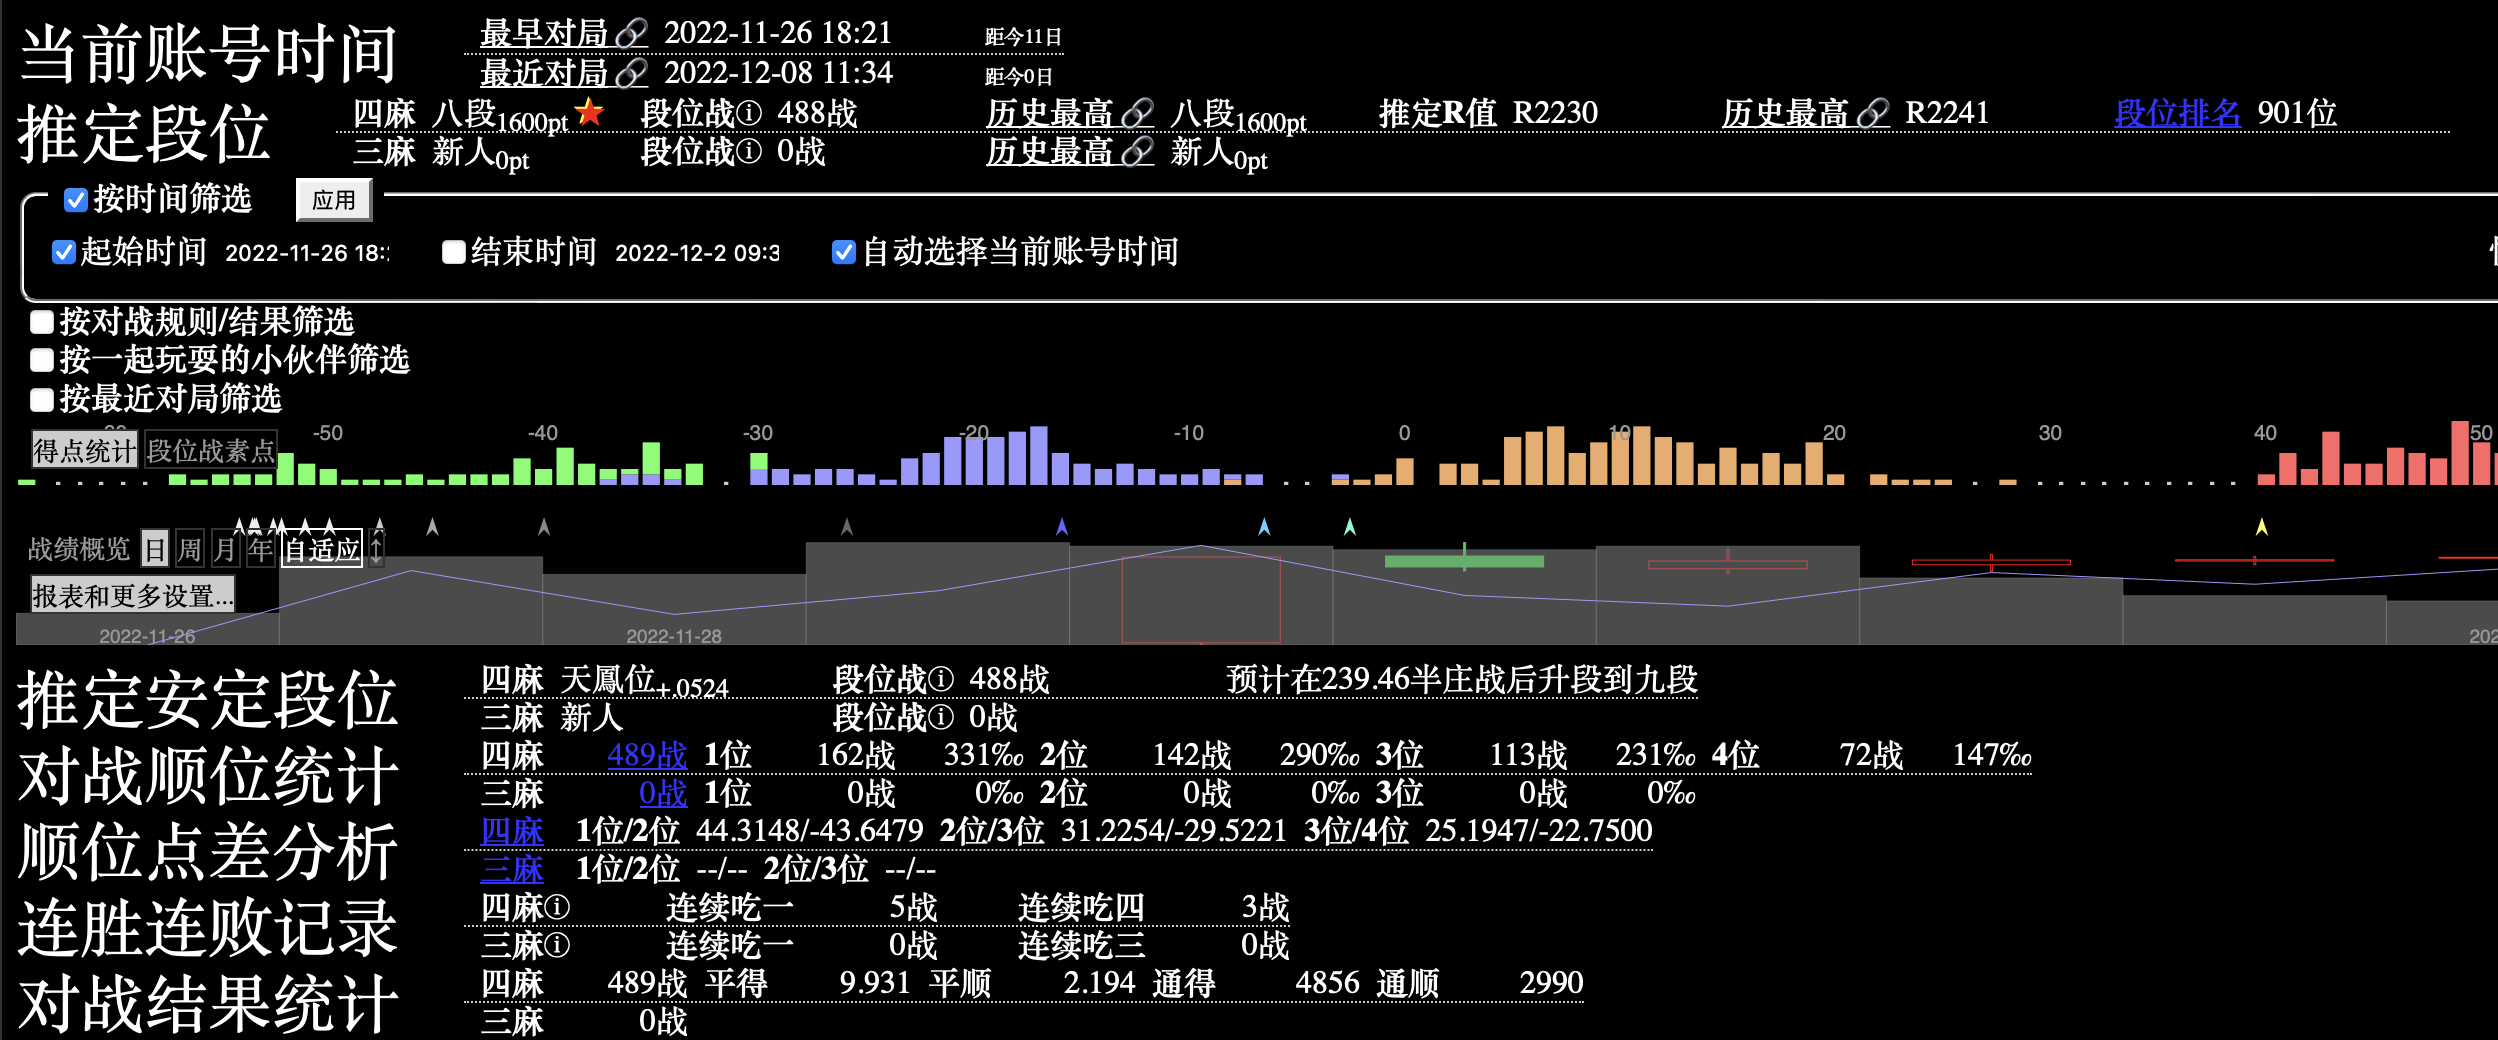2498x1040 pixels.
Task: Select the light-blue arrow marker above the timeline
Action: [x=1264, y=527]
